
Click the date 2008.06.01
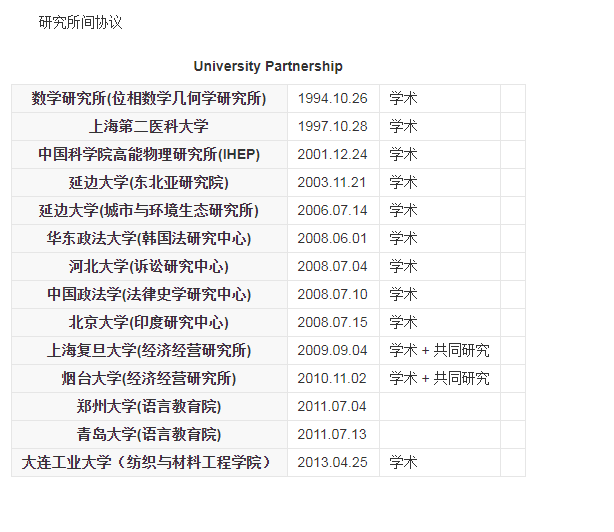(332, 238)
